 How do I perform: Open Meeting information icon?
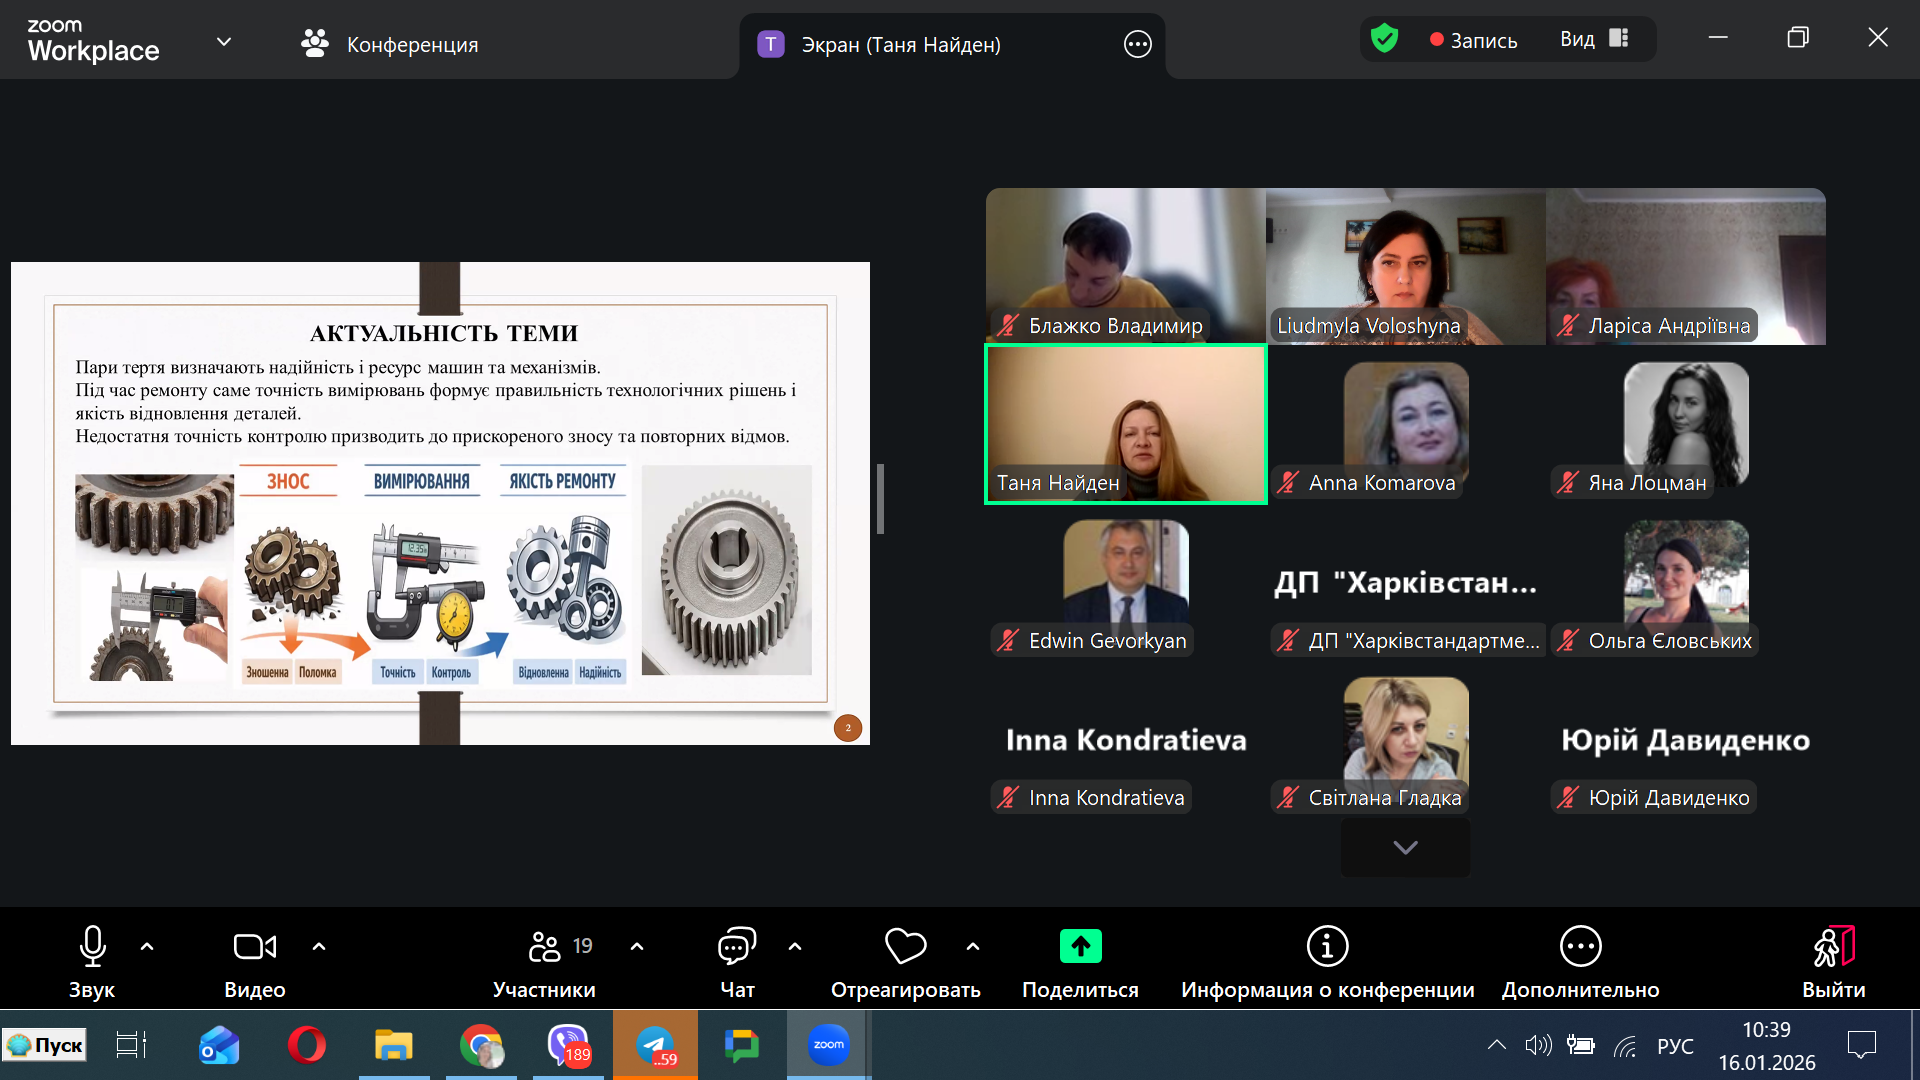pyautogui.click(x=1327, y=946)
